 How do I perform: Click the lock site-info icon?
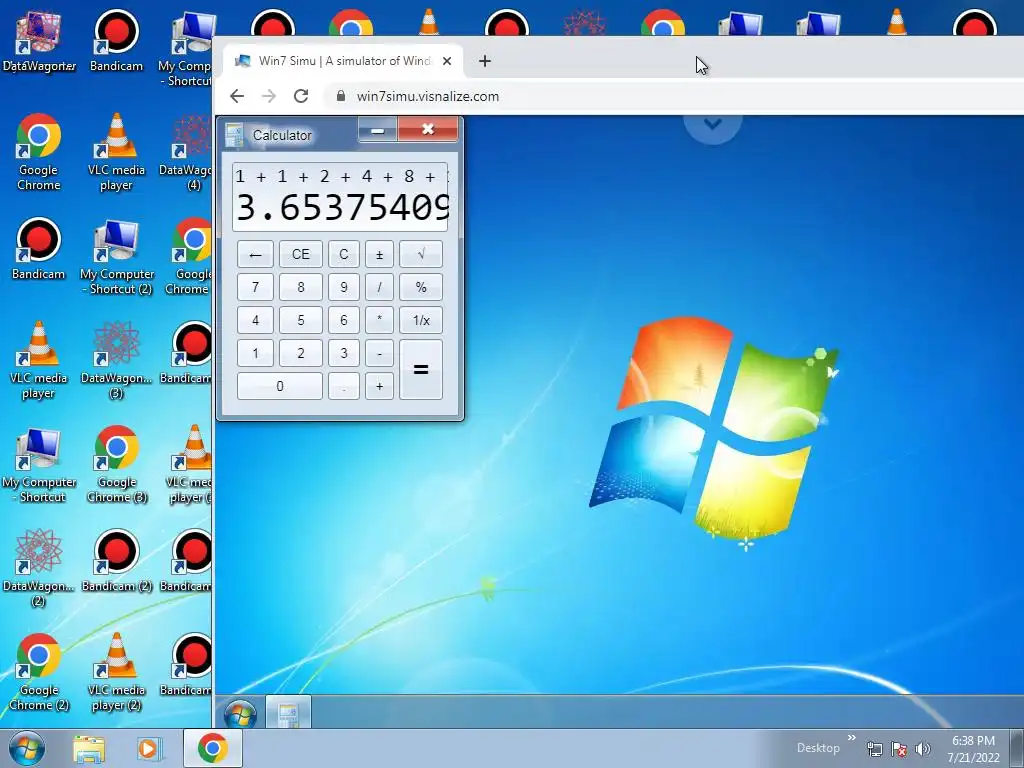pos(340,96)
